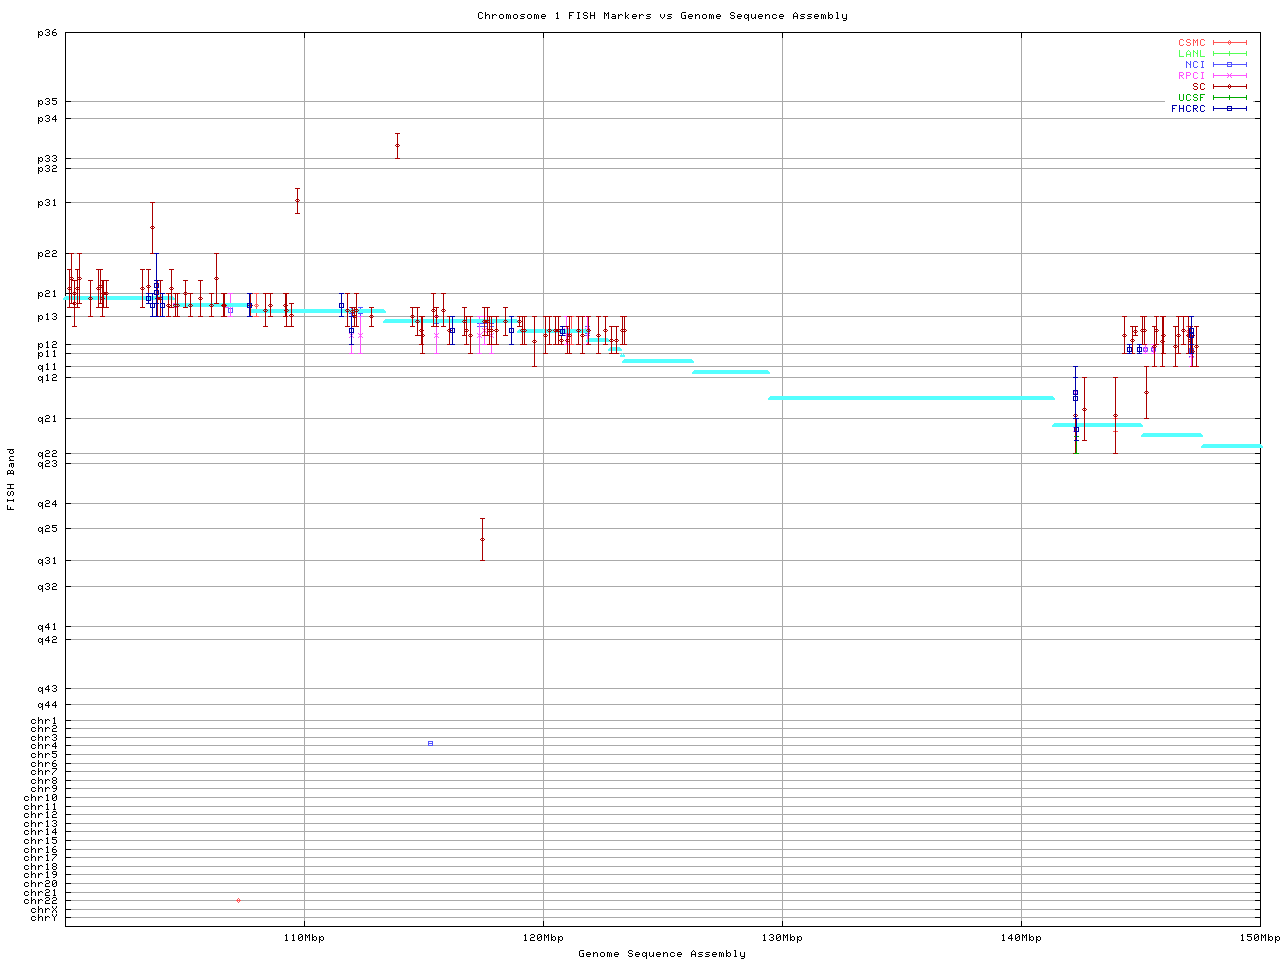Viewport: 1280px width, 960px height.
Task: Click the 150Mbp x-axis tick label
Action: pos(1260,938)
